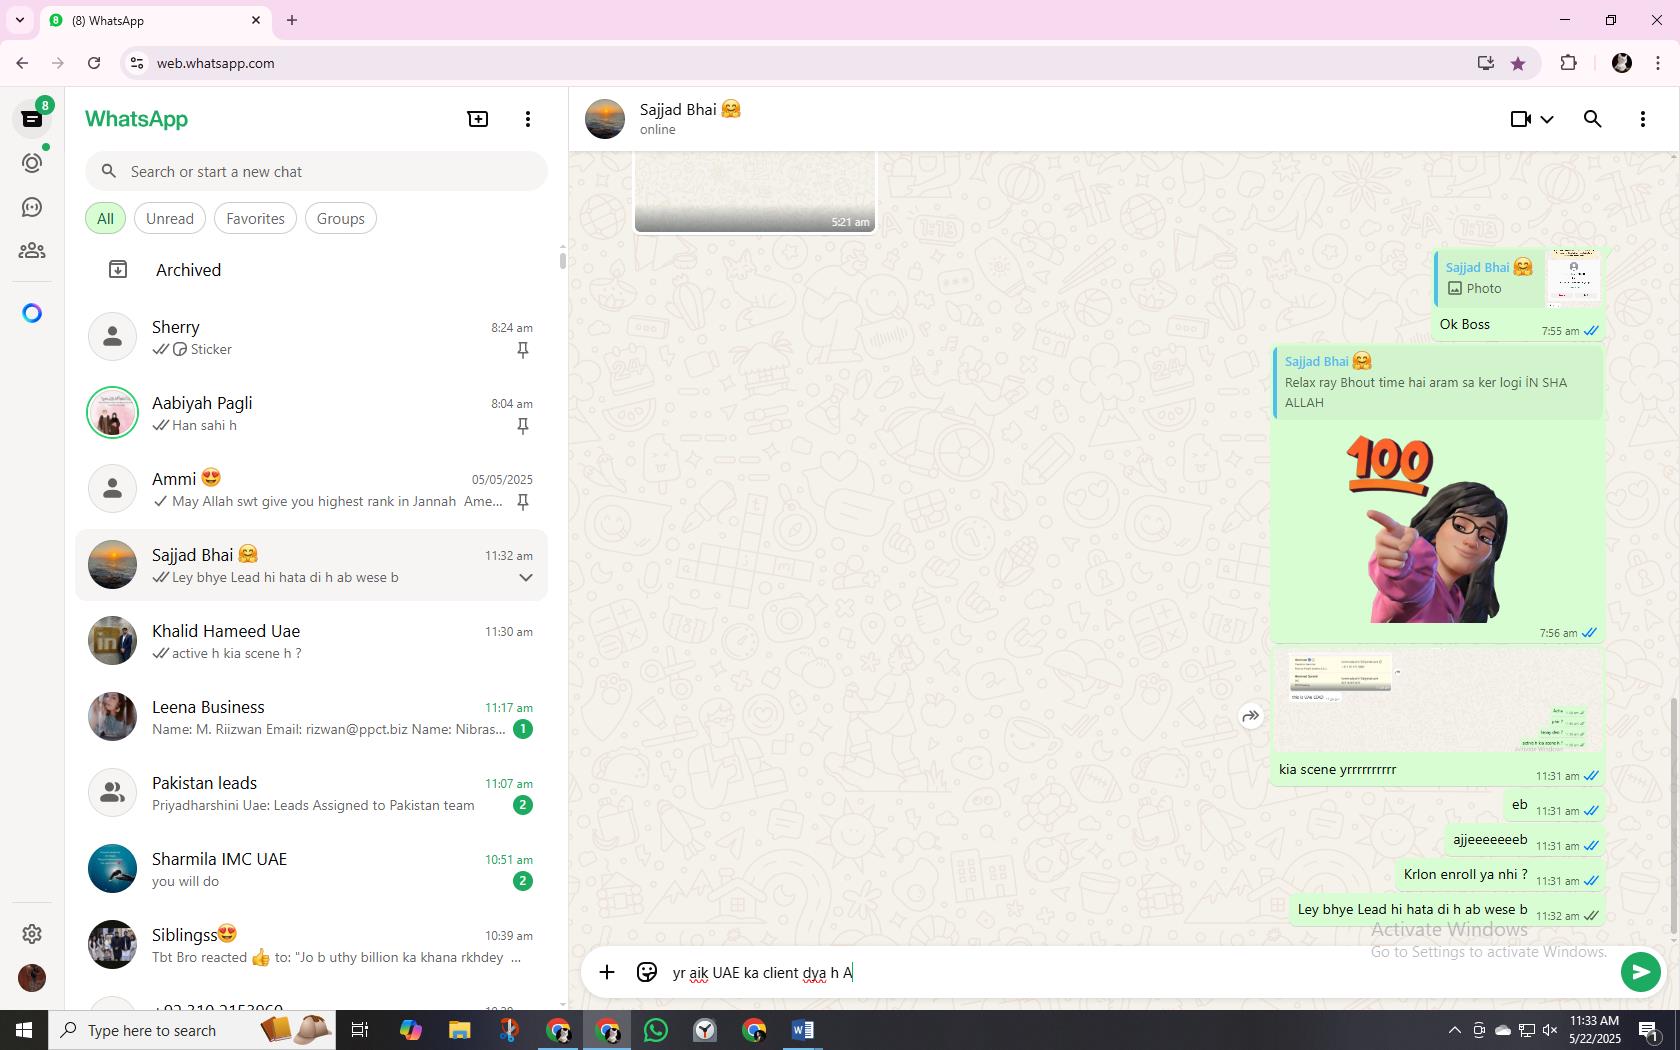Open the Channels icon in sidebar
The width and height of the screenshot is (1680, 1050).
[32, 207]
